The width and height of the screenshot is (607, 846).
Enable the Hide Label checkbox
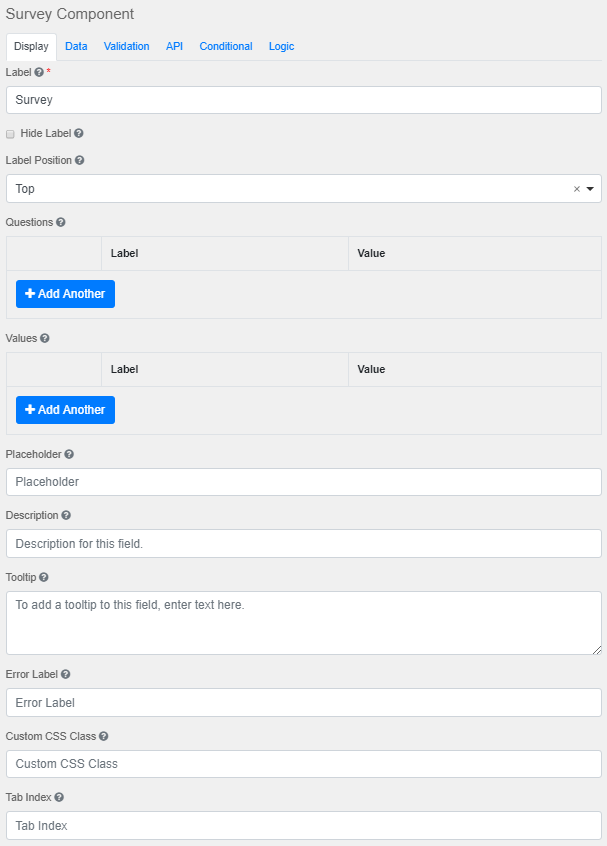click(11, 133)
